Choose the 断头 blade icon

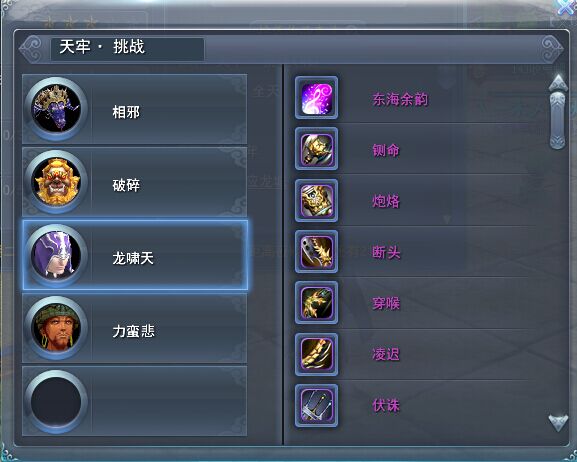click(316, 252)
